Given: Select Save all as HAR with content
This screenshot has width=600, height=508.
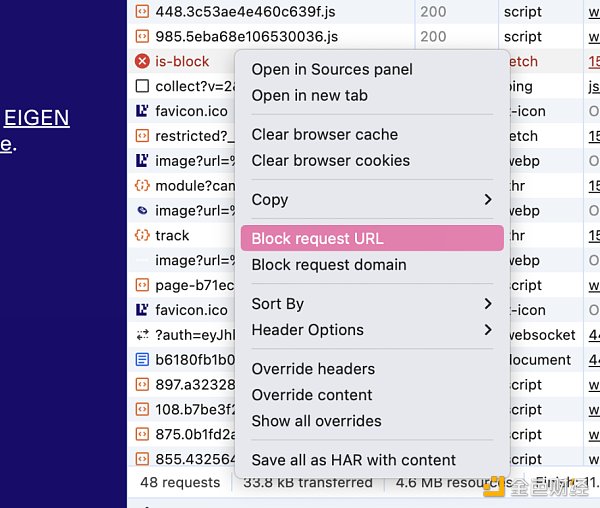Looking at the screenshot, I should coord(353,460).
